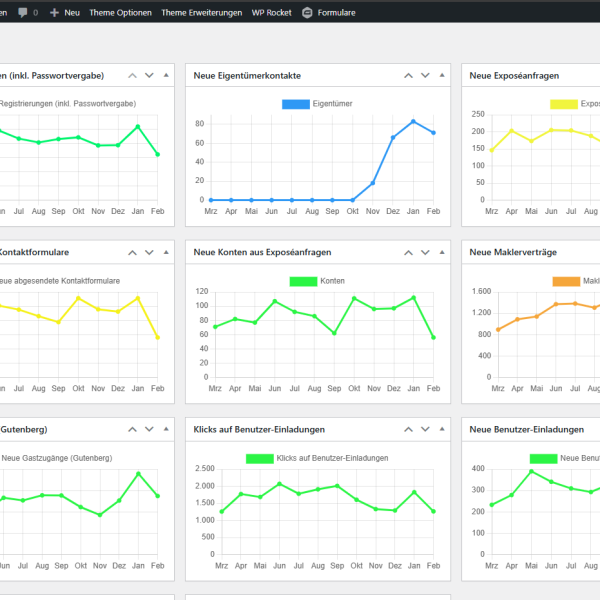Screen dimensions: 600x600
Task: Collapse the Passwortvergabe registrations panel
Action: pos(166,75)
